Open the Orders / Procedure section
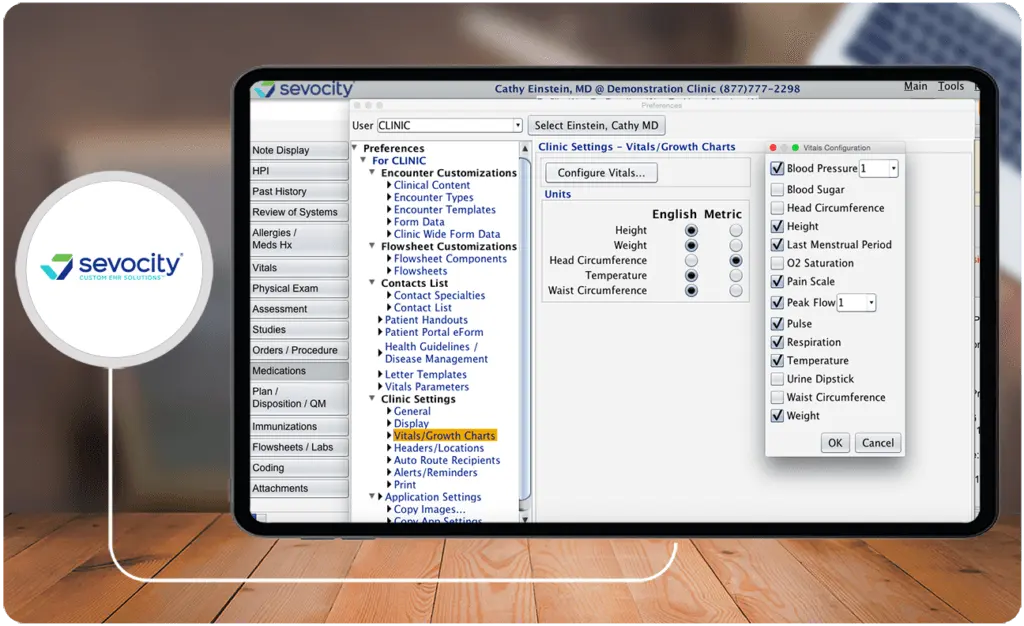 tap(299, 351)
